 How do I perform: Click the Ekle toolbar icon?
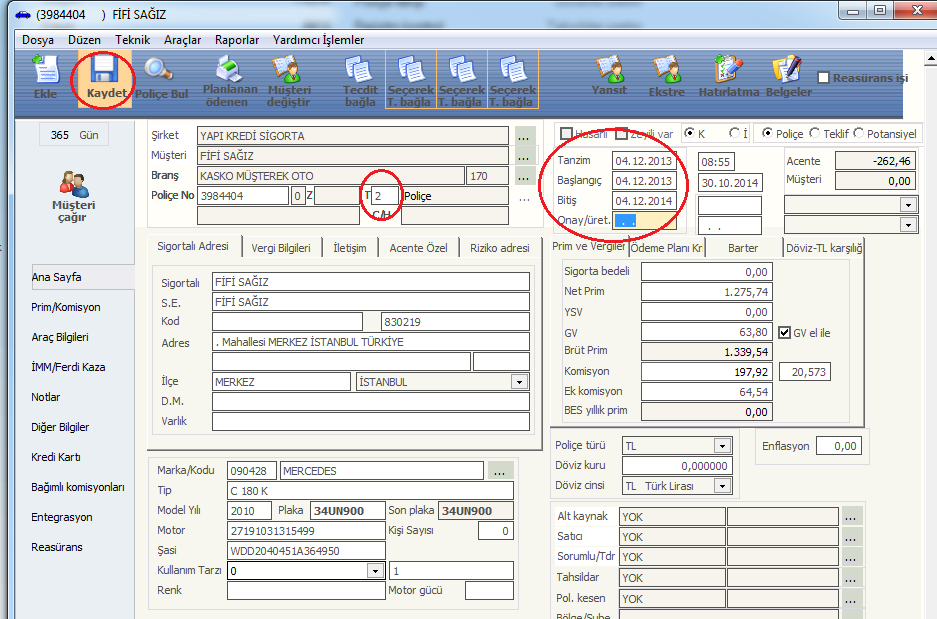[x=44, y=78]
